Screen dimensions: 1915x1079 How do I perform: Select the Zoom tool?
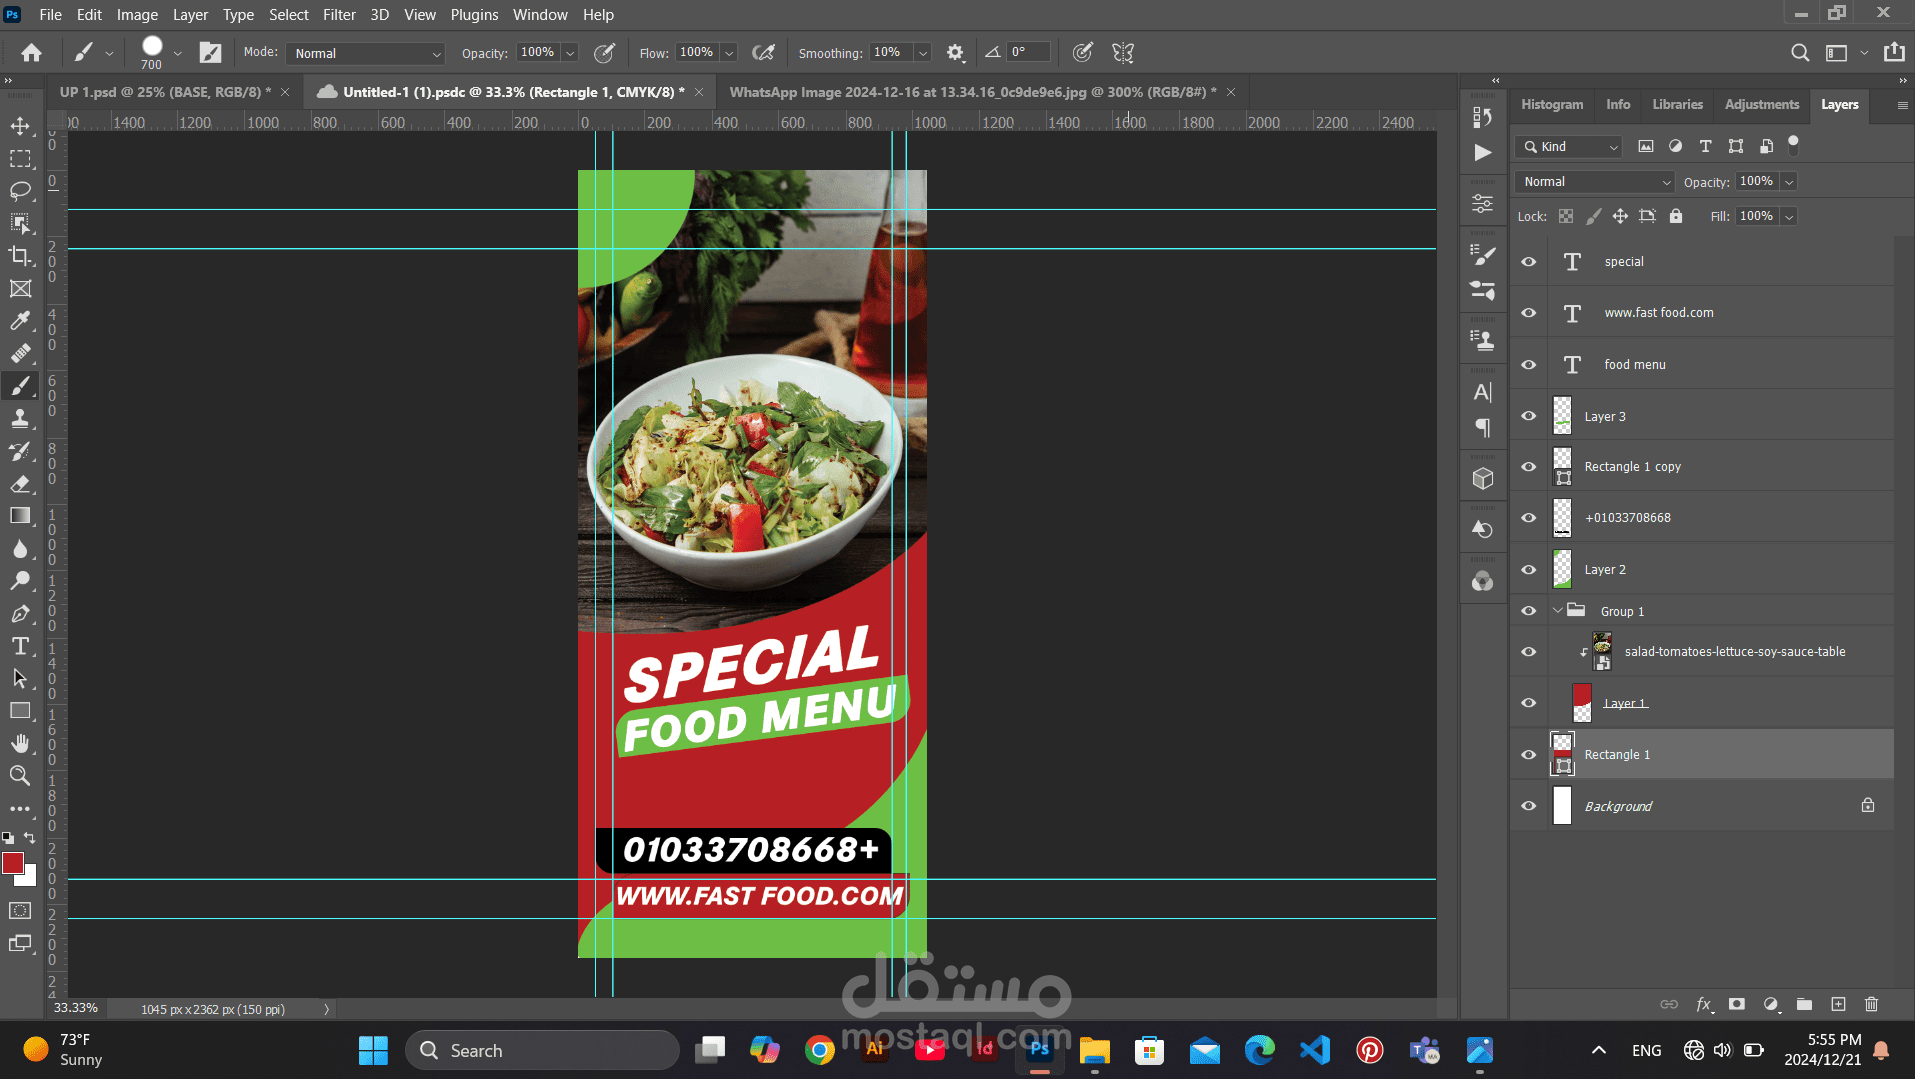[20, 775]
